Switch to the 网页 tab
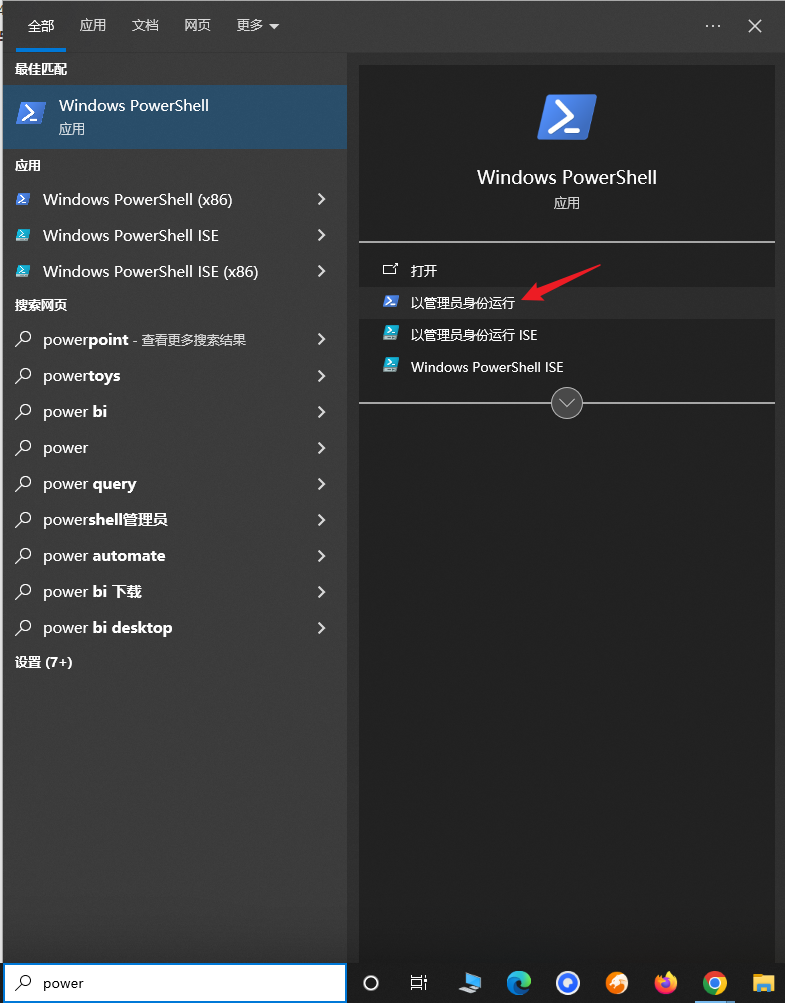 click(x=197, y=26)
